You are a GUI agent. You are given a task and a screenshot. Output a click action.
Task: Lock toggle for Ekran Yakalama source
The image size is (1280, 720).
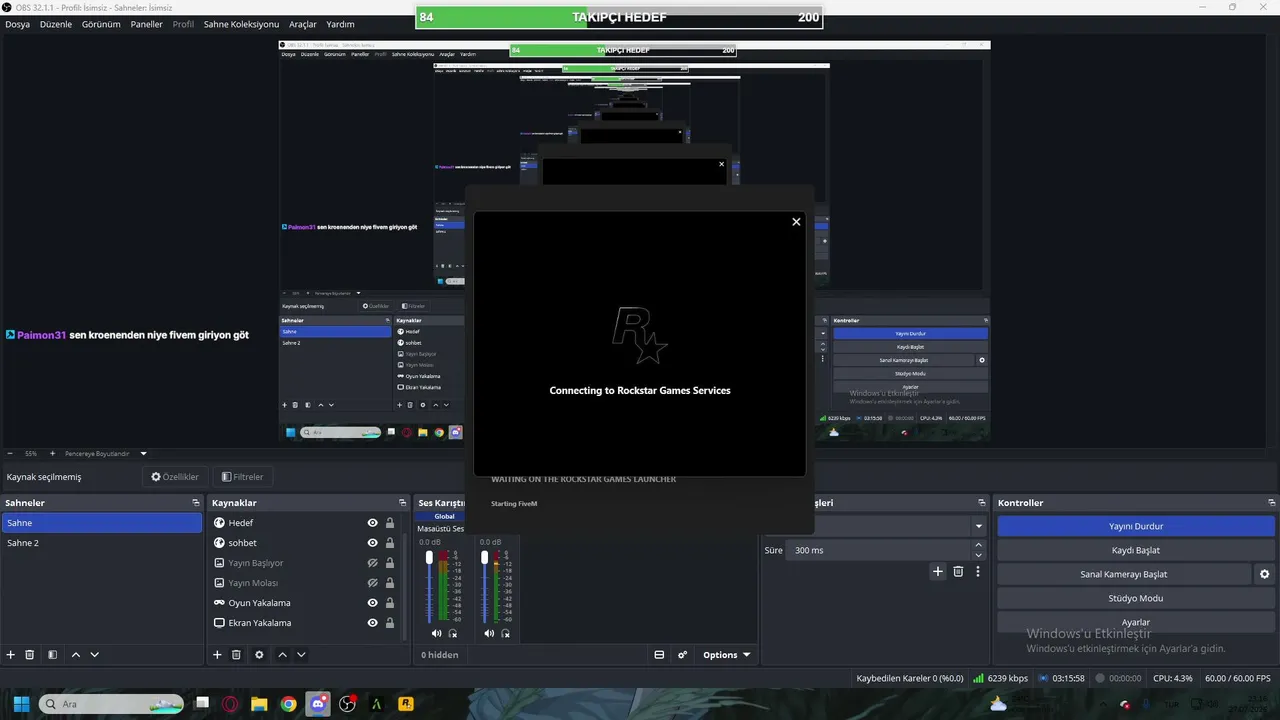pos(390,623)
